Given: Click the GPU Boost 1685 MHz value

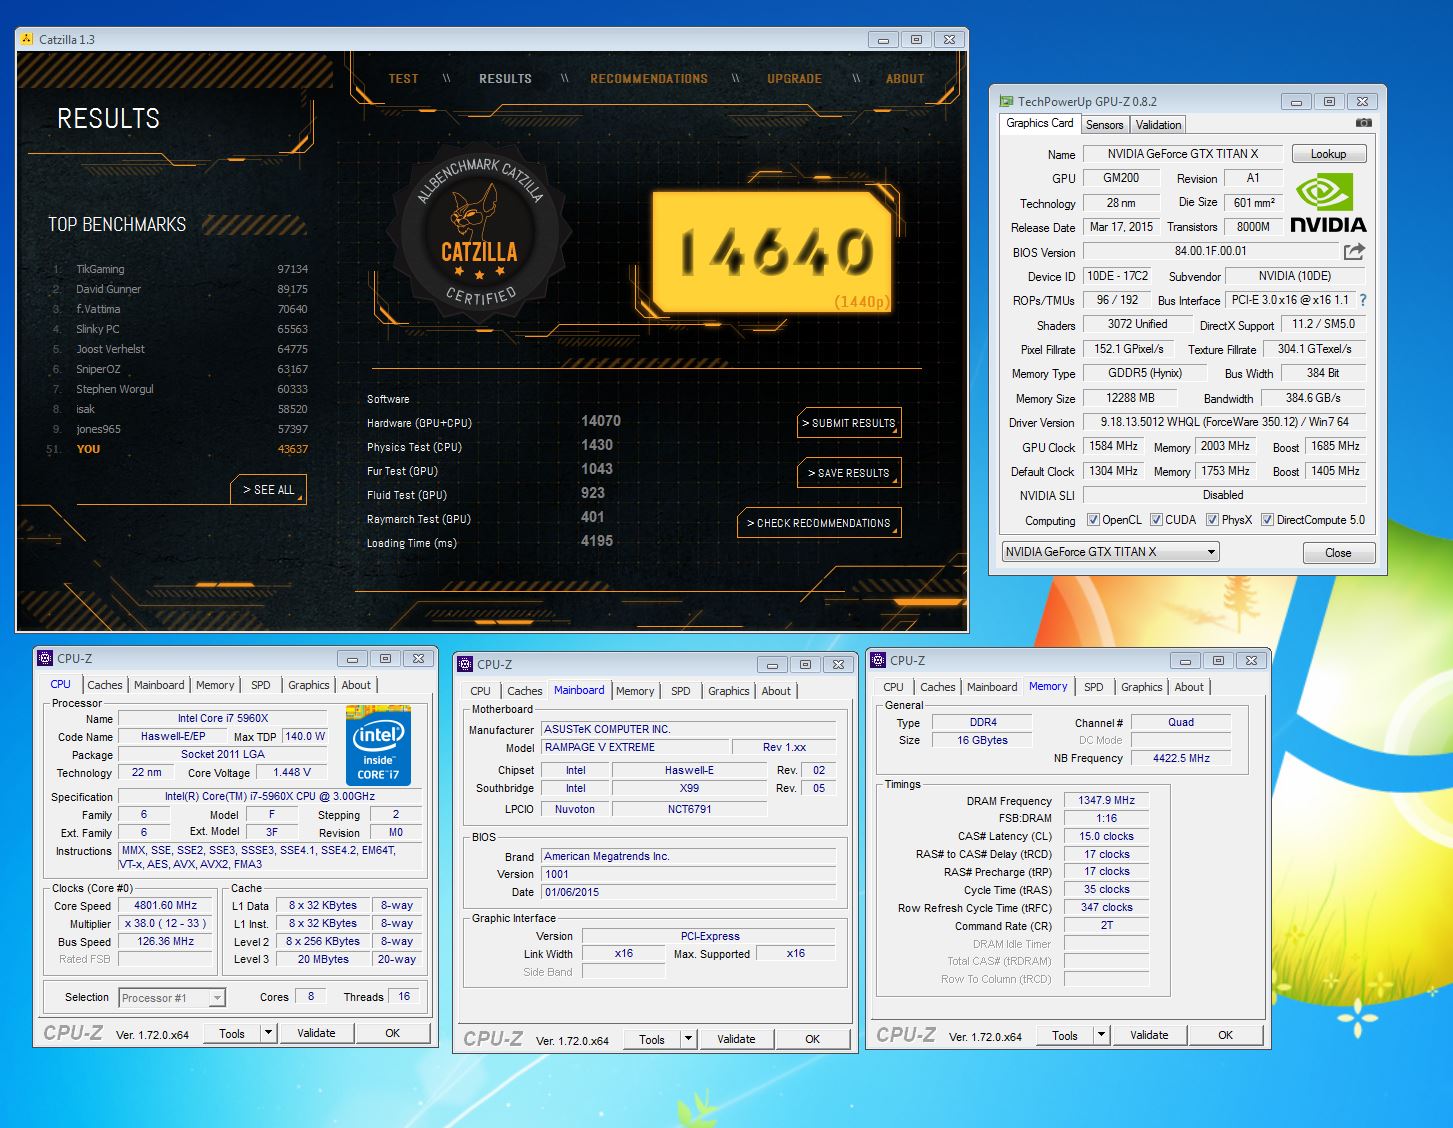Looking at the screenshot, I should point(1335,446).
